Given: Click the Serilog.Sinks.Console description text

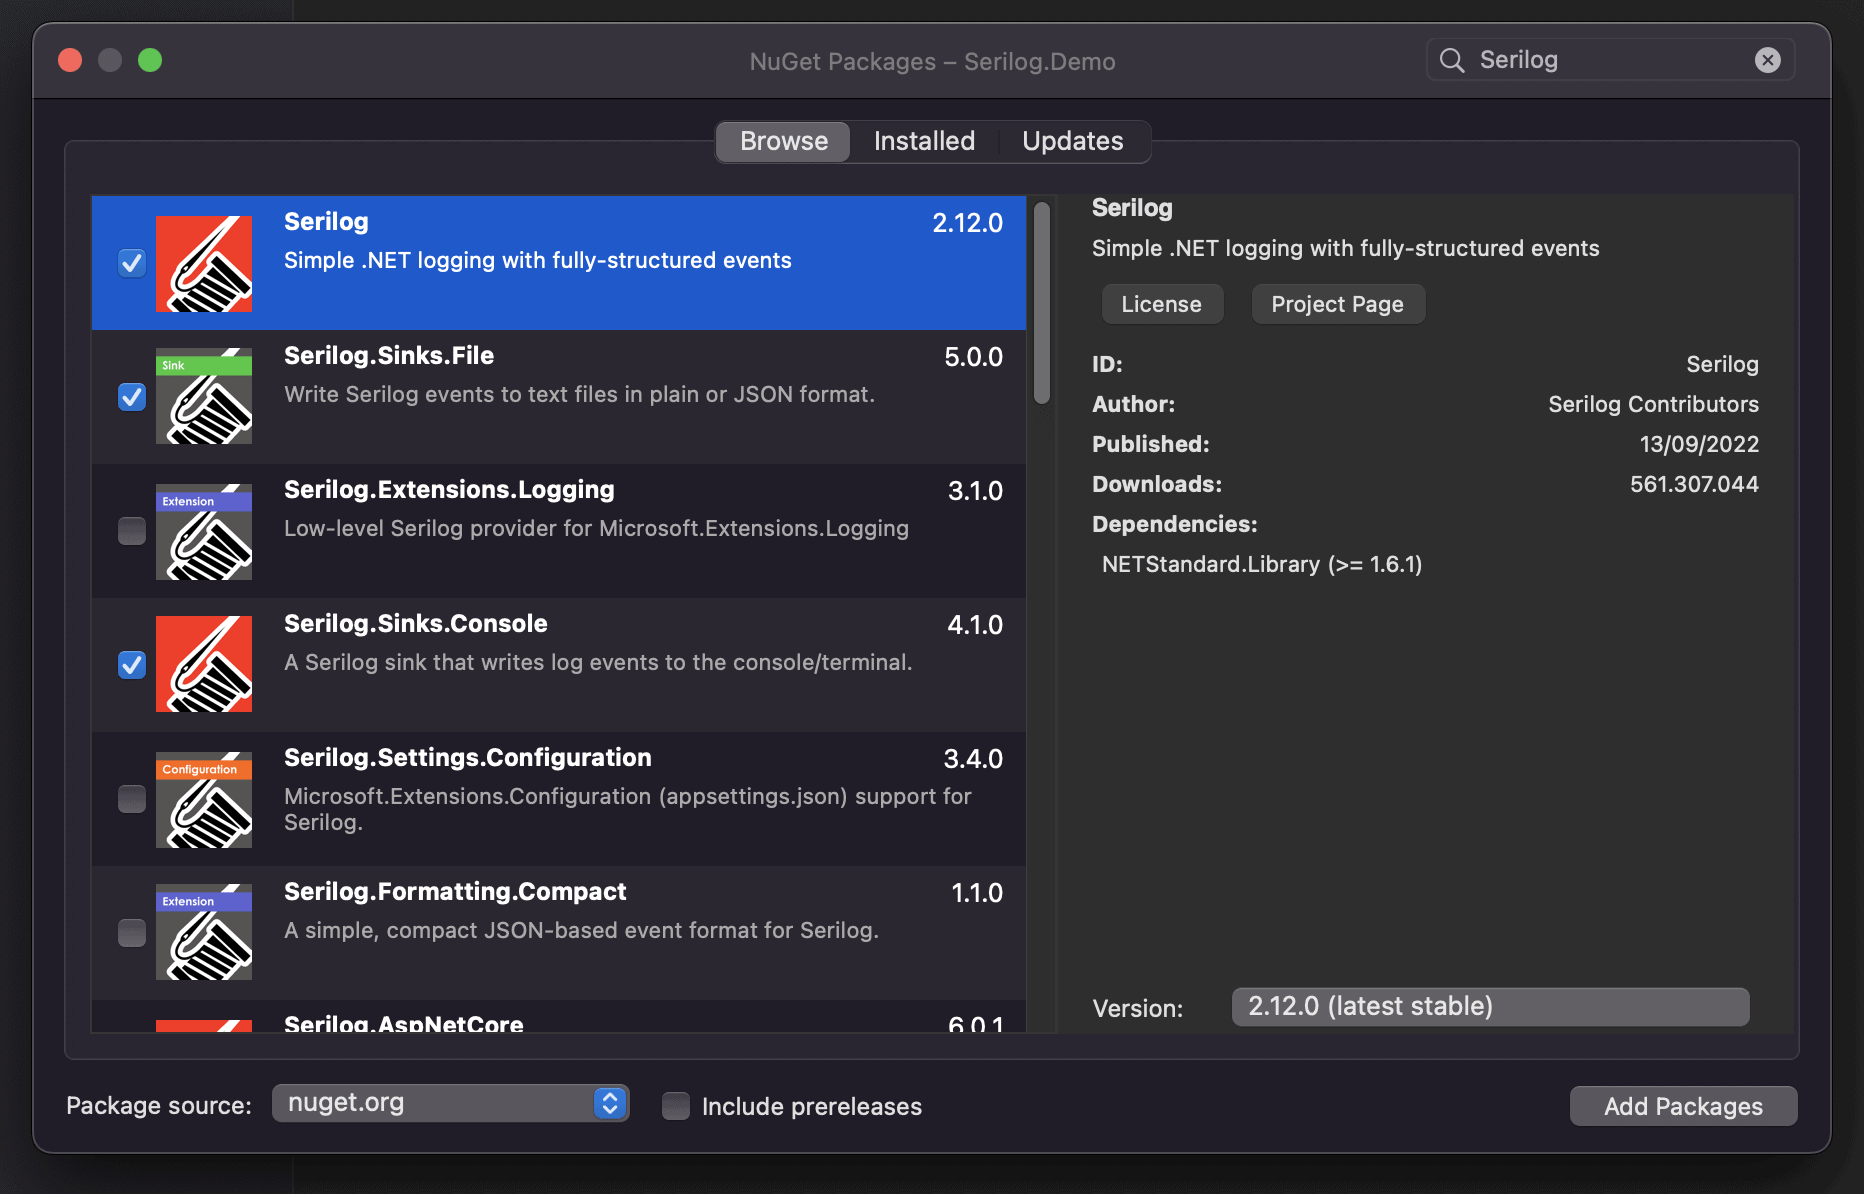Looking at the screenshot, I should click(598, 662).
